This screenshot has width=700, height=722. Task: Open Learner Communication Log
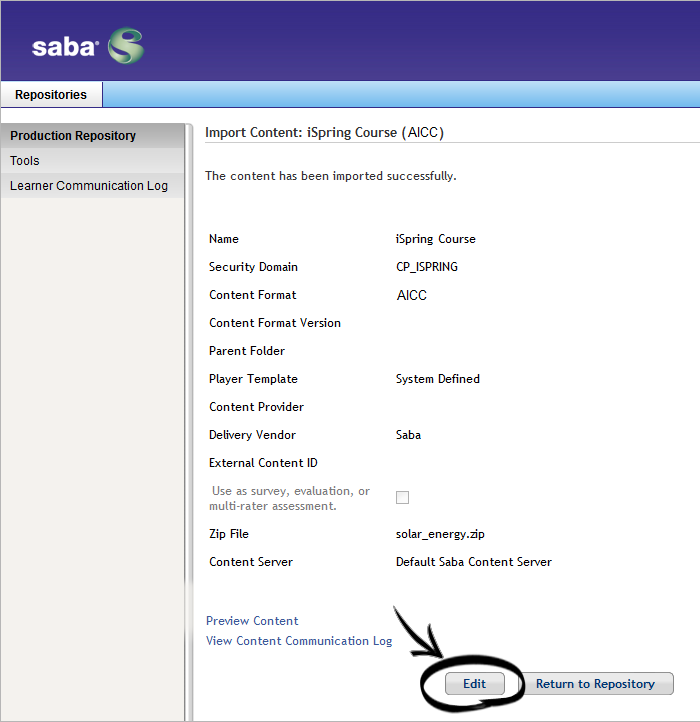(x=93, y=185)
